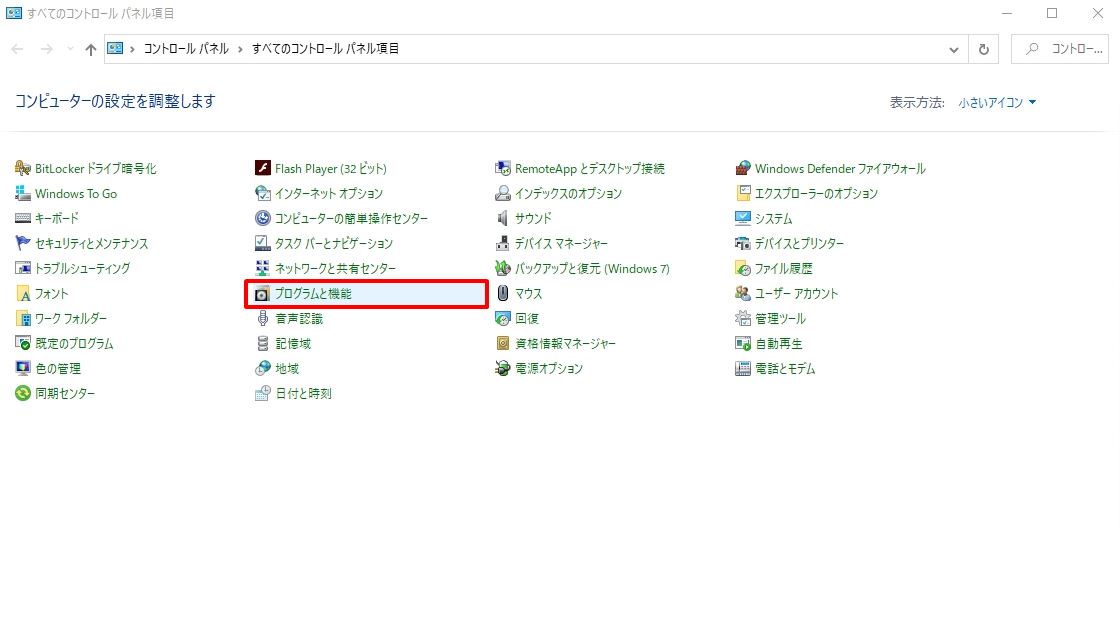Open the キーボード keyboard icon

23,218
